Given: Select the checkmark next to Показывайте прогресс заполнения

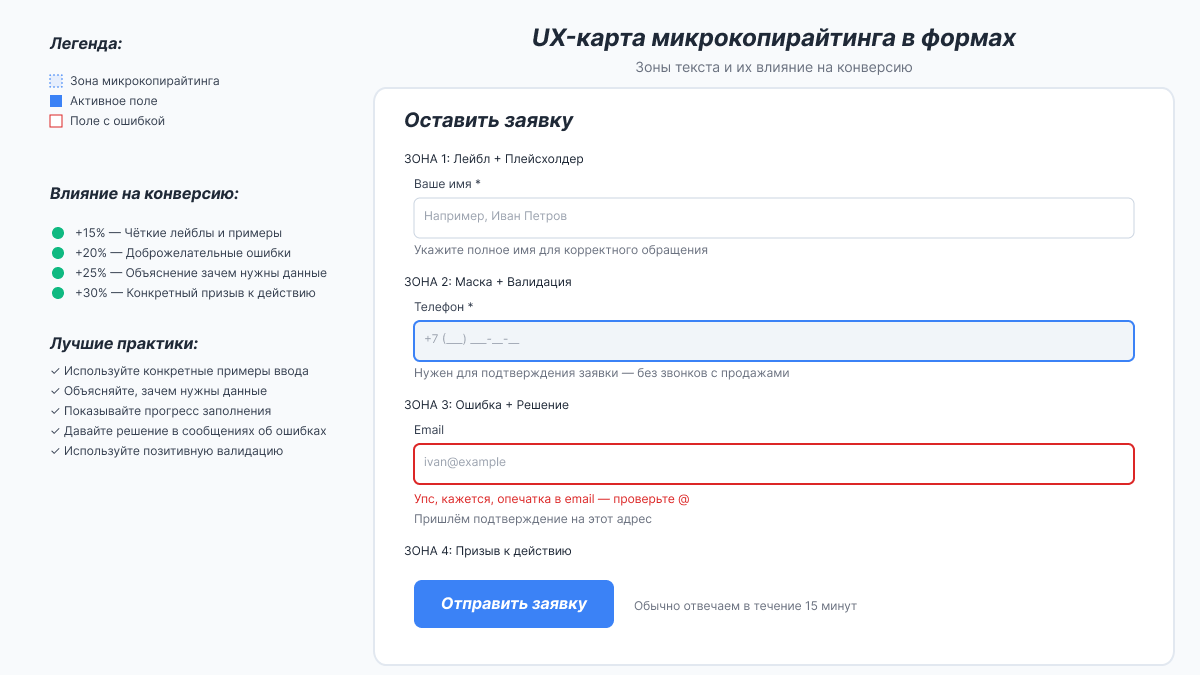Looking at the screenshot, I should point(54,410).
